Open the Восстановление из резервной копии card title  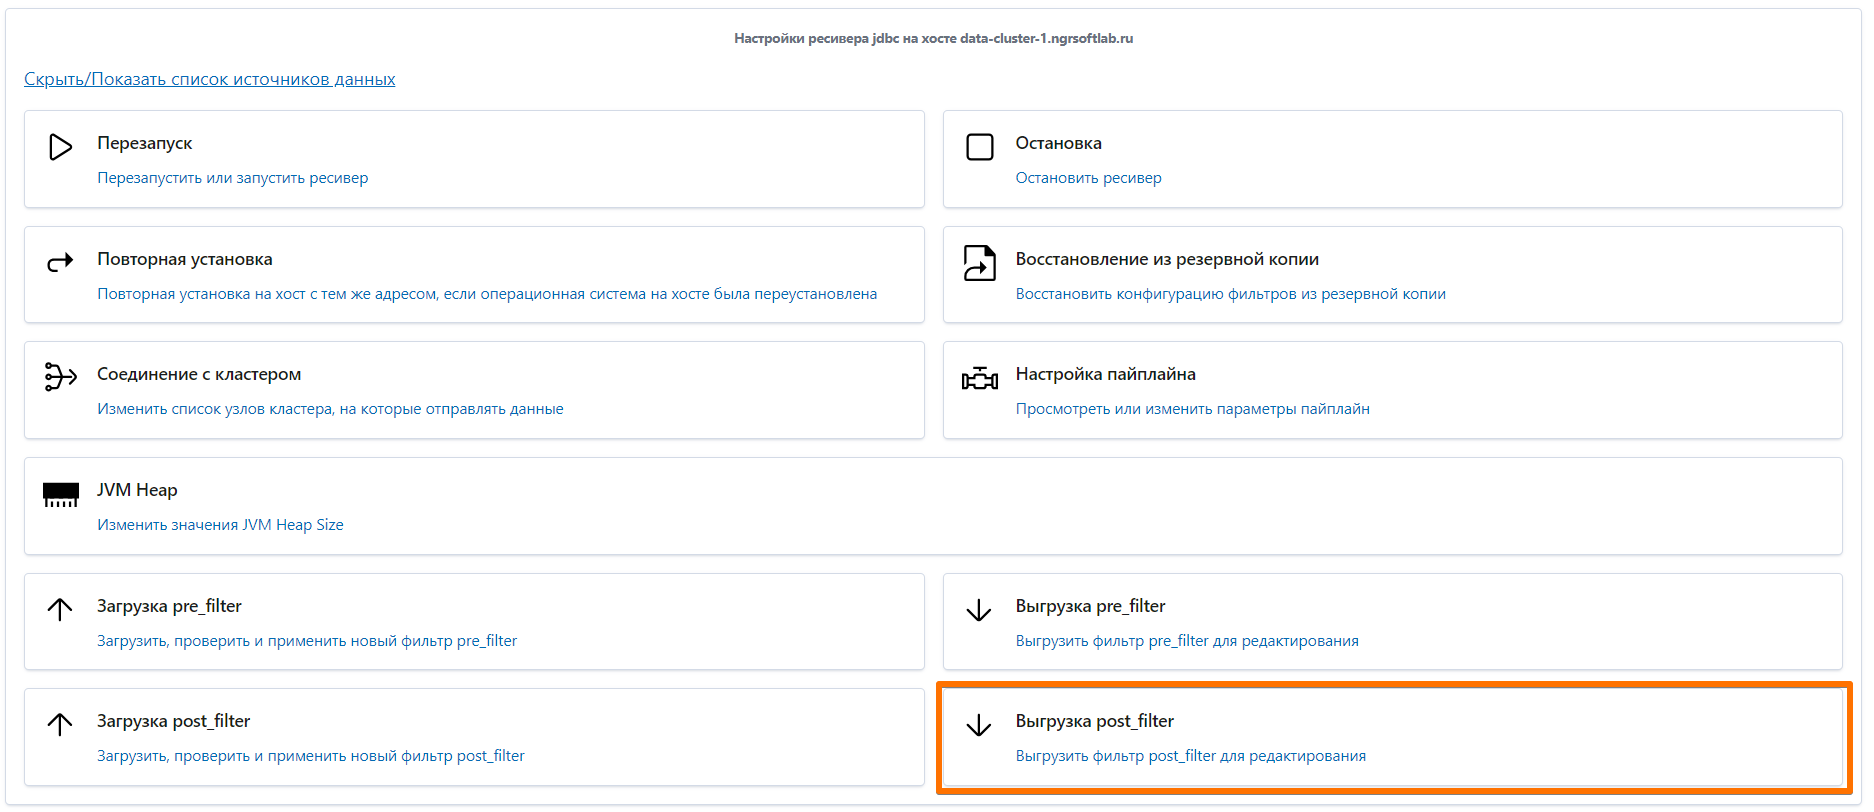[x=1167, y=259]
